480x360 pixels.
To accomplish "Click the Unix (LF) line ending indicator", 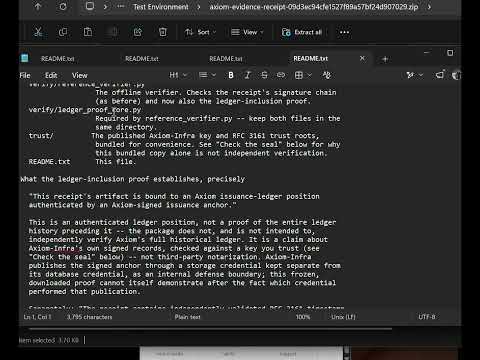I will (343, 317).
